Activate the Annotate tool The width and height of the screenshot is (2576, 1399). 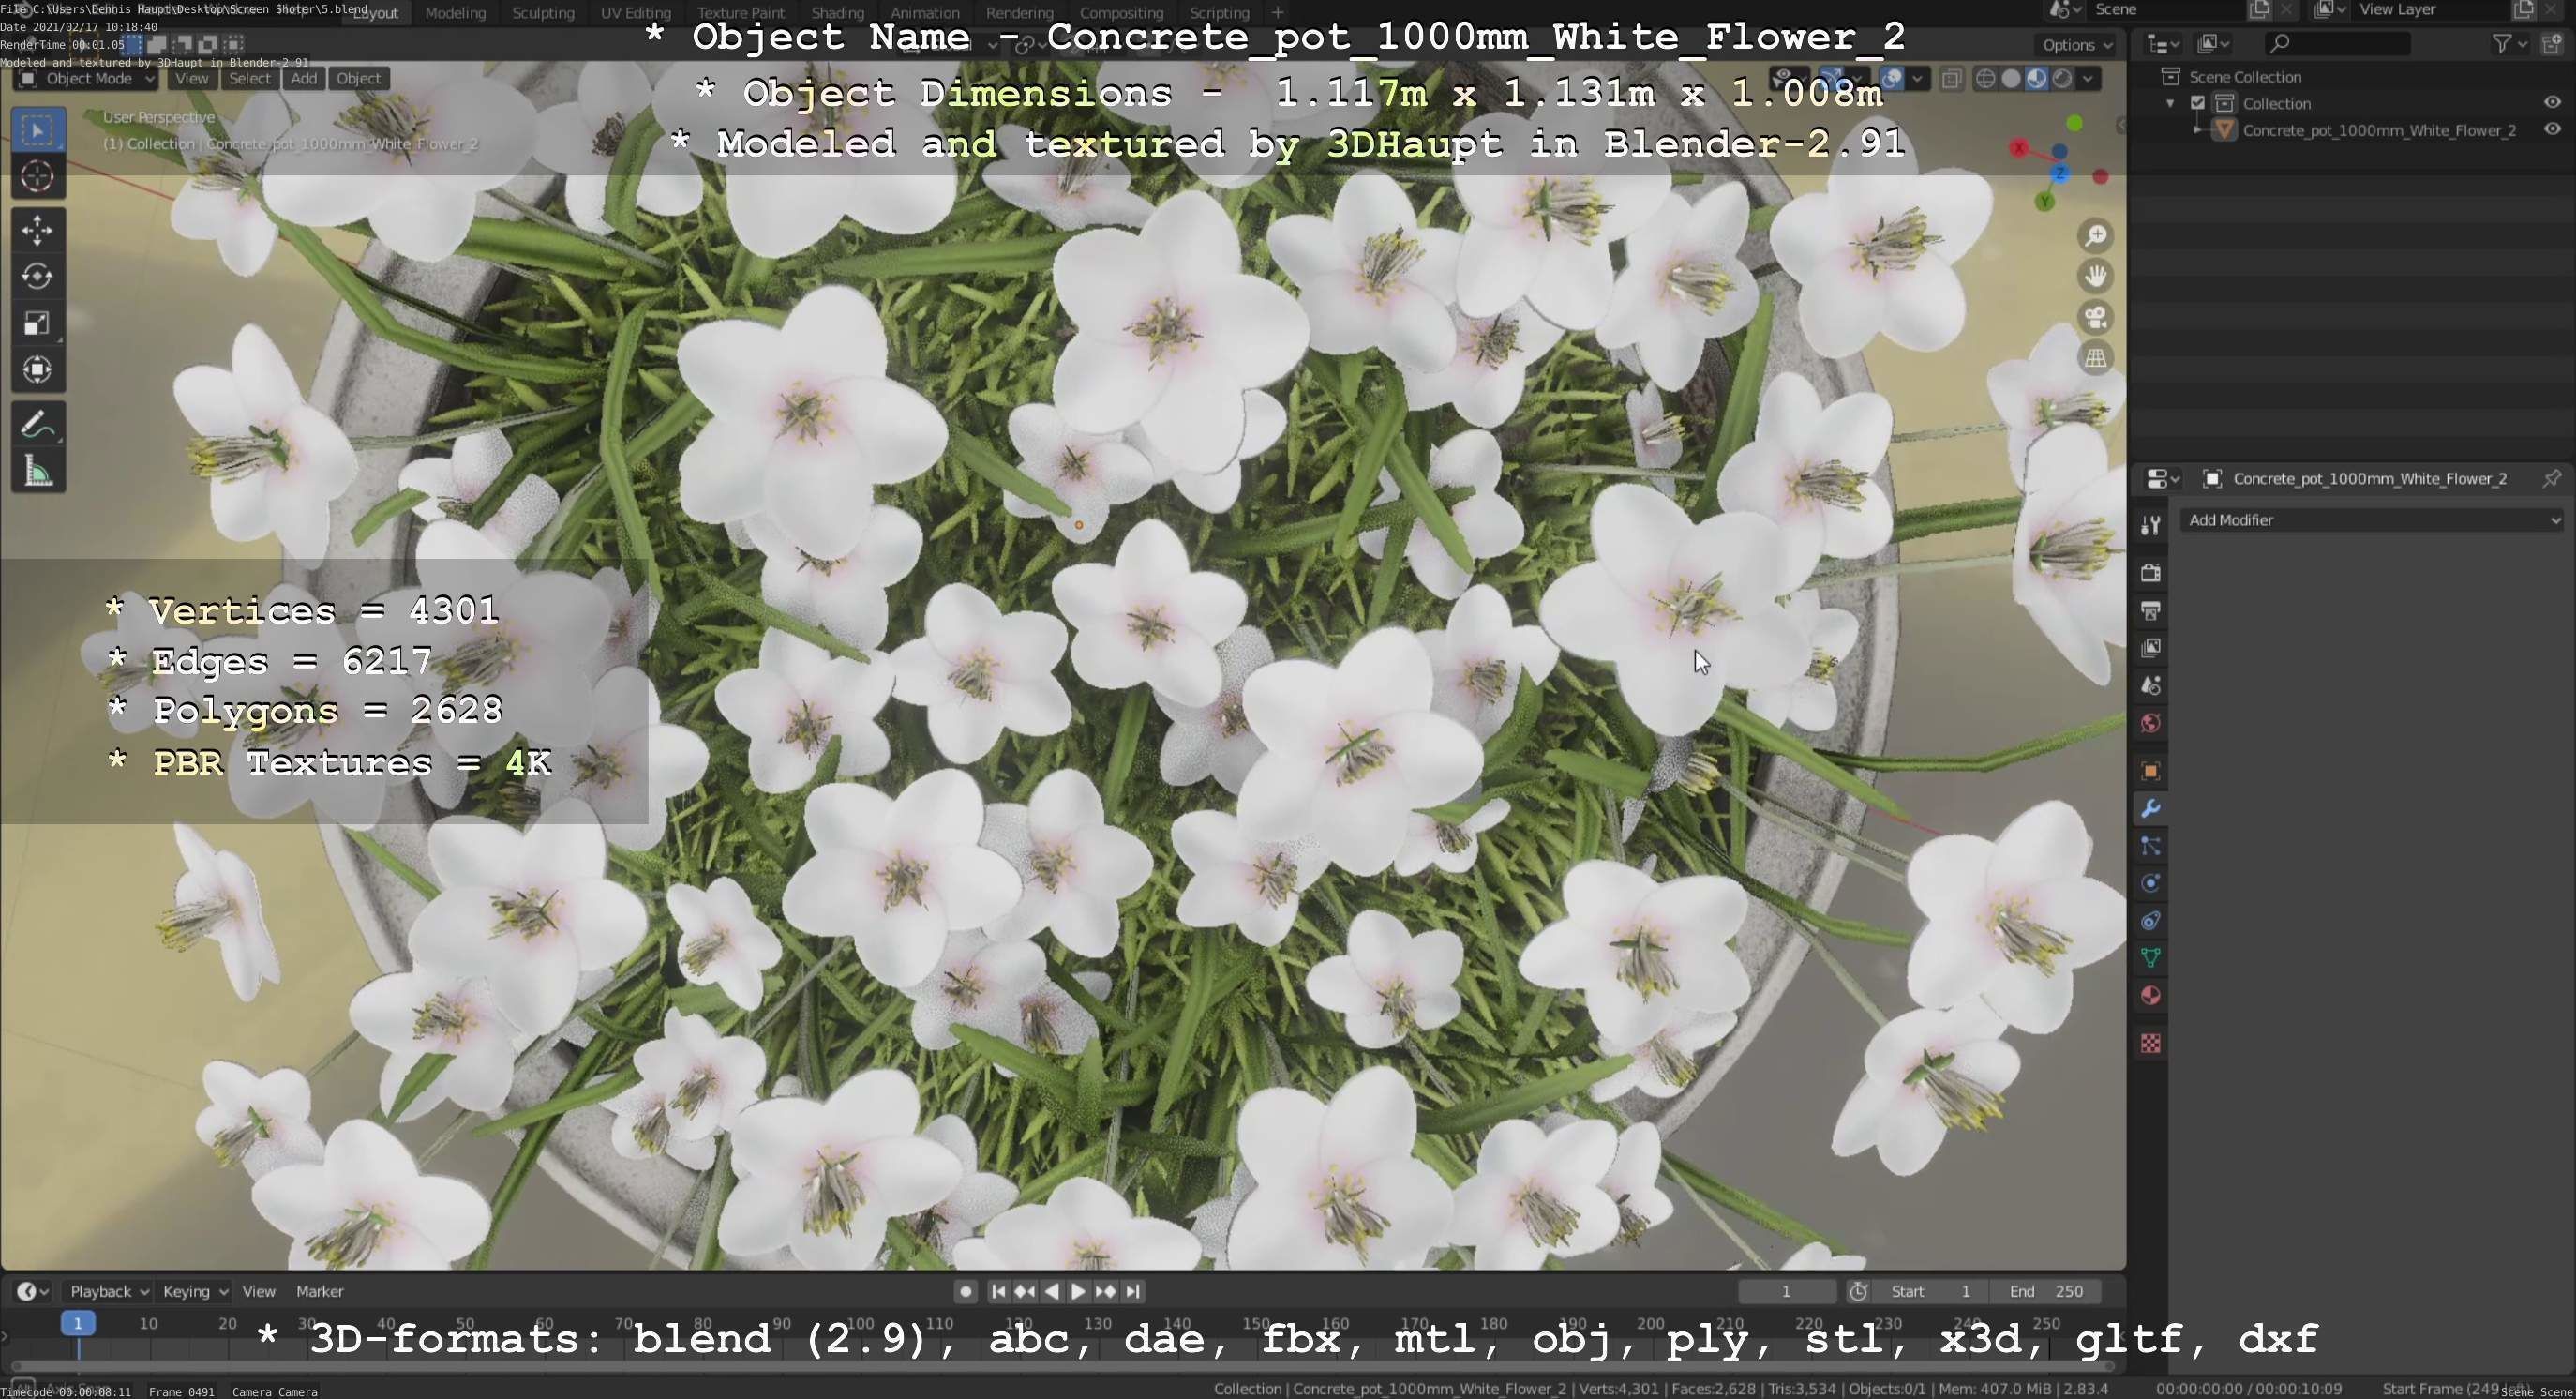(37, 425)
